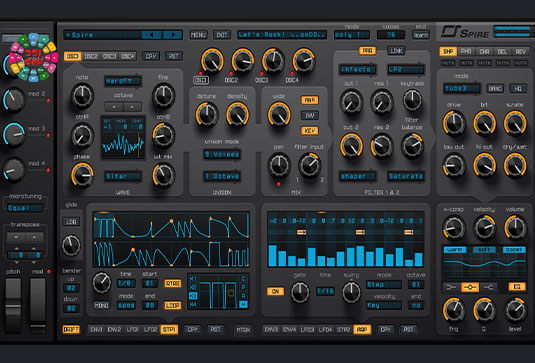Image resolution: width=535 pixels, height=363 pixels.
Task: Toggle the DRIFT button
Action: 71,329
